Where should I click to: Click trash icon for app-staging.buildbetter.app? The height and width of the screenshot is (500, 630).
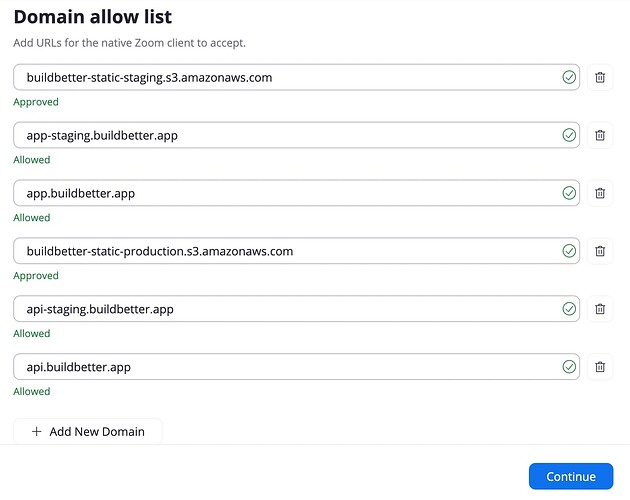(600, 135)
